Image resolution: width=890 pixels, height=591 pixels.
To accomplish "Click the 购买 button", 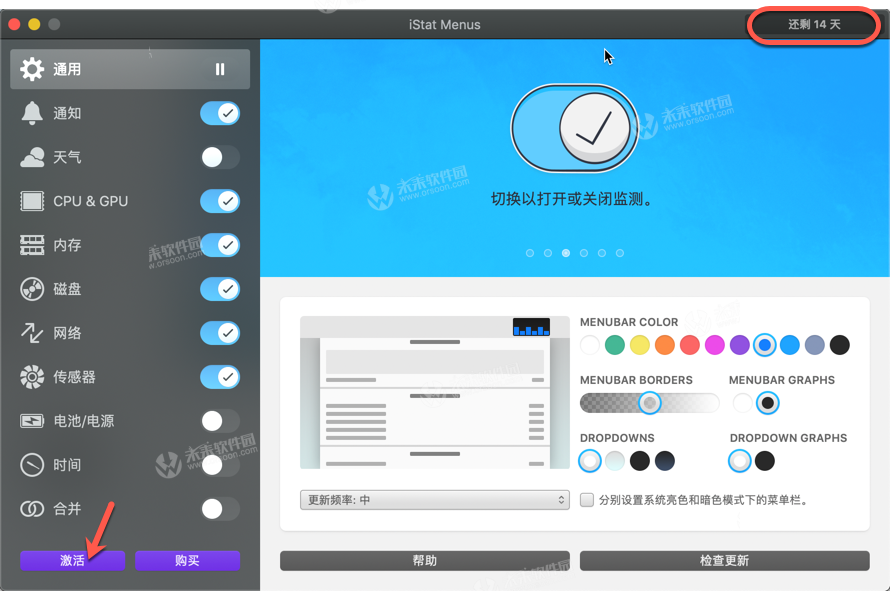I will point(187,560).
